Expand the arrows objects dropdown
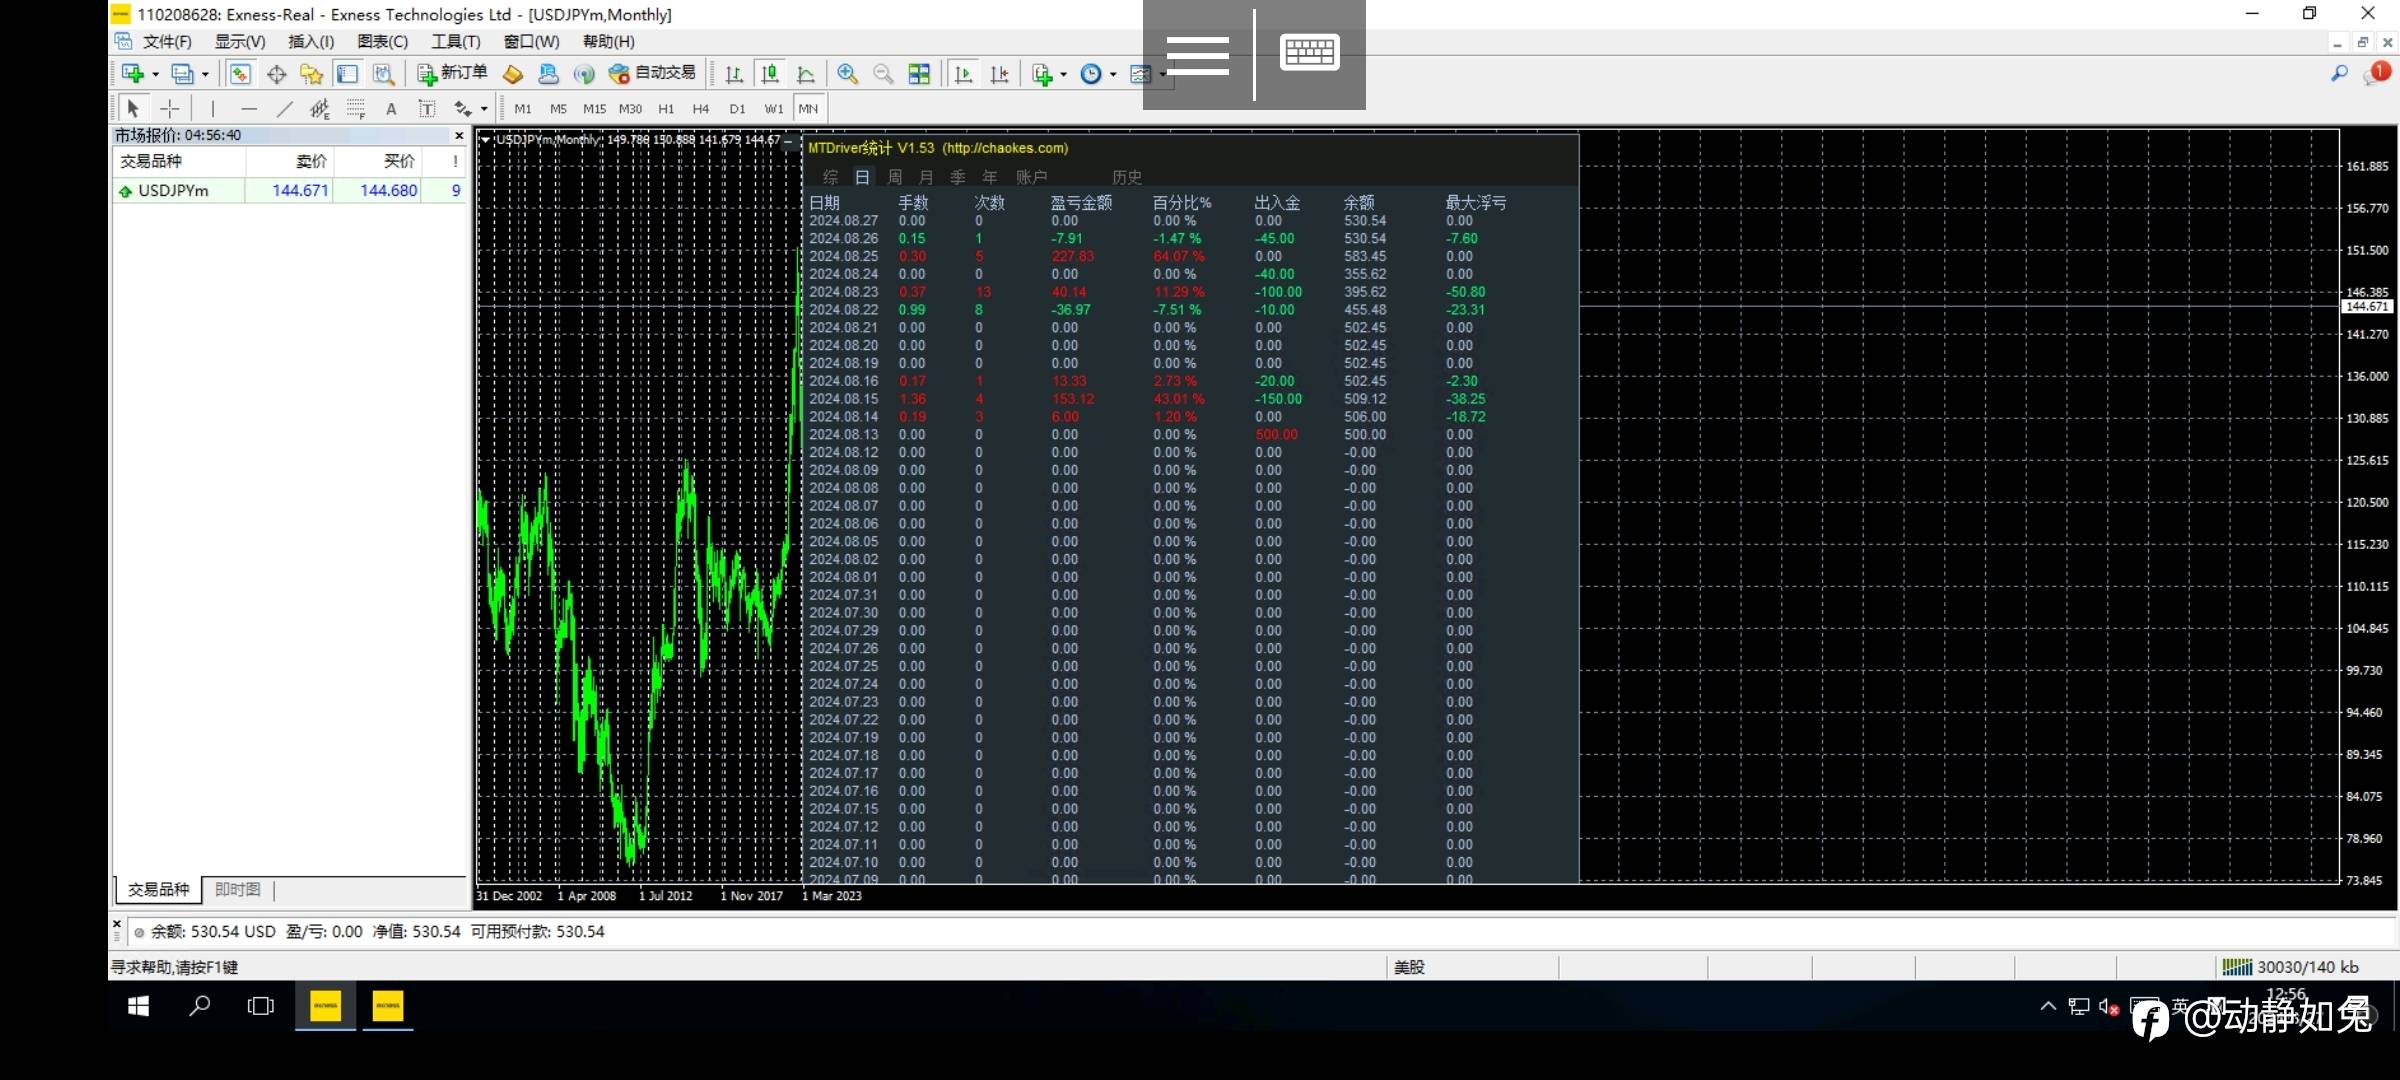Viewport: 2400px width, 1080px height. click(x=484, y=109)
